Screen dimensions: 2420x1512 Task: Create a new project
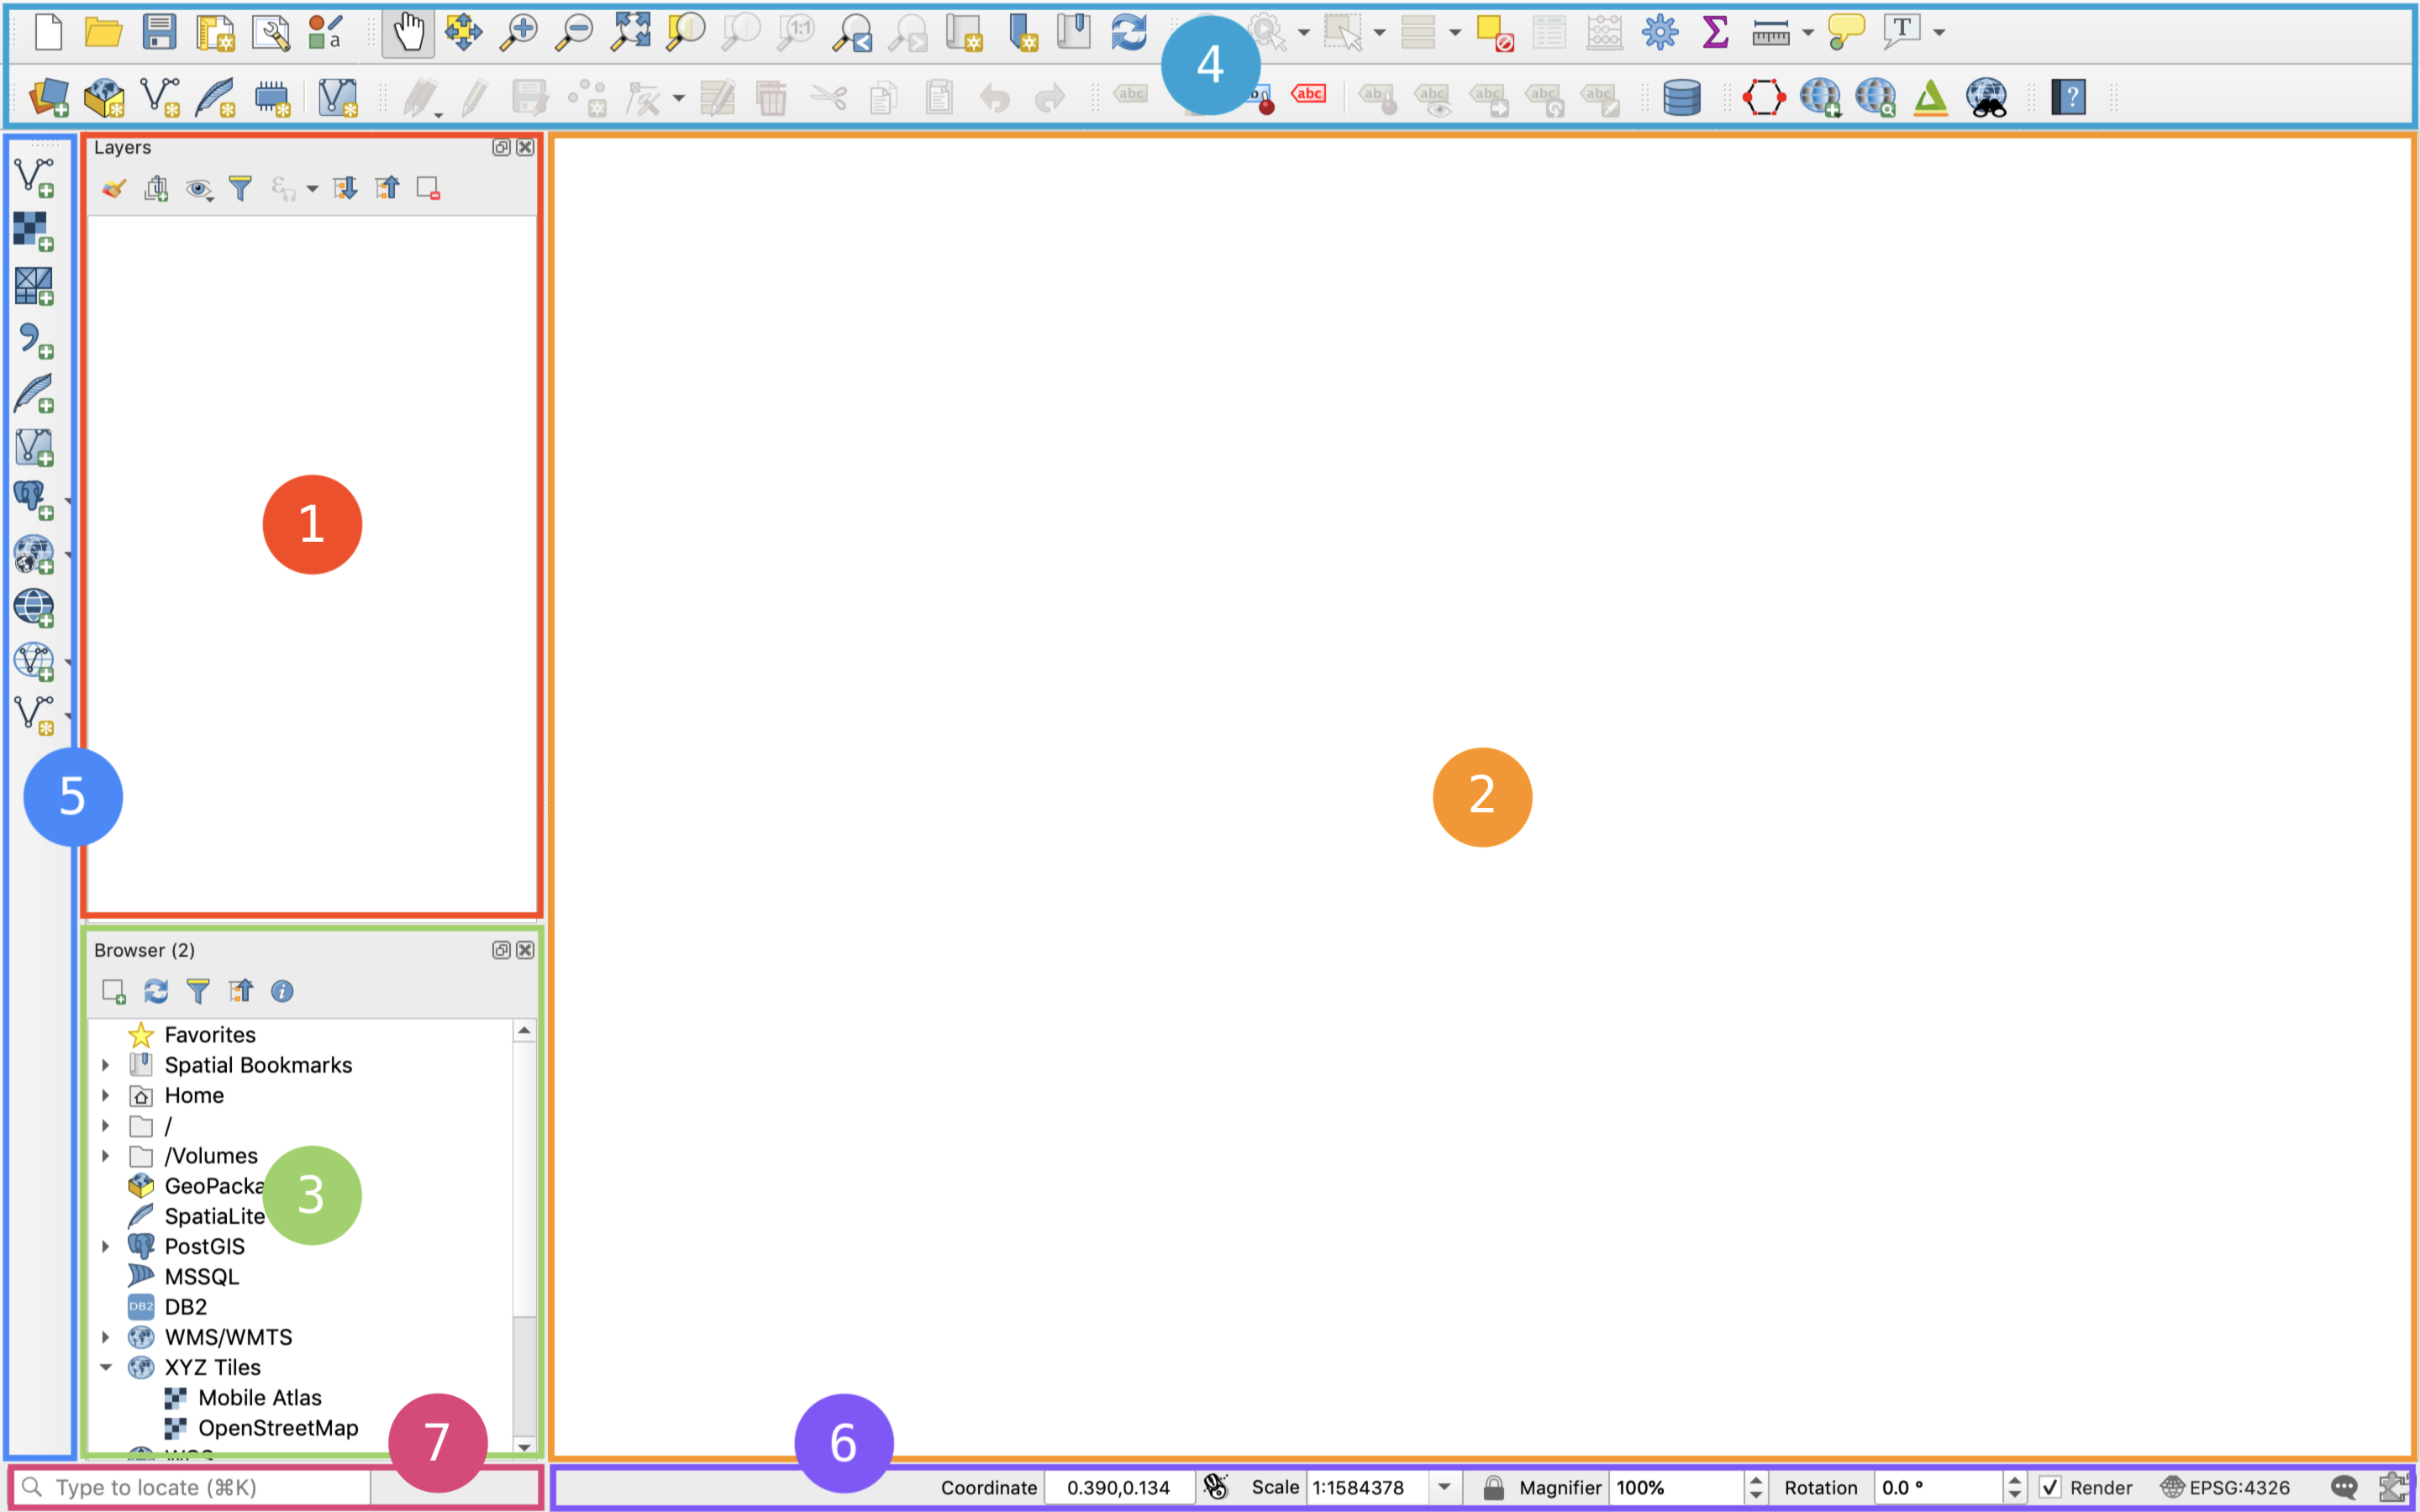click(47, 31)
